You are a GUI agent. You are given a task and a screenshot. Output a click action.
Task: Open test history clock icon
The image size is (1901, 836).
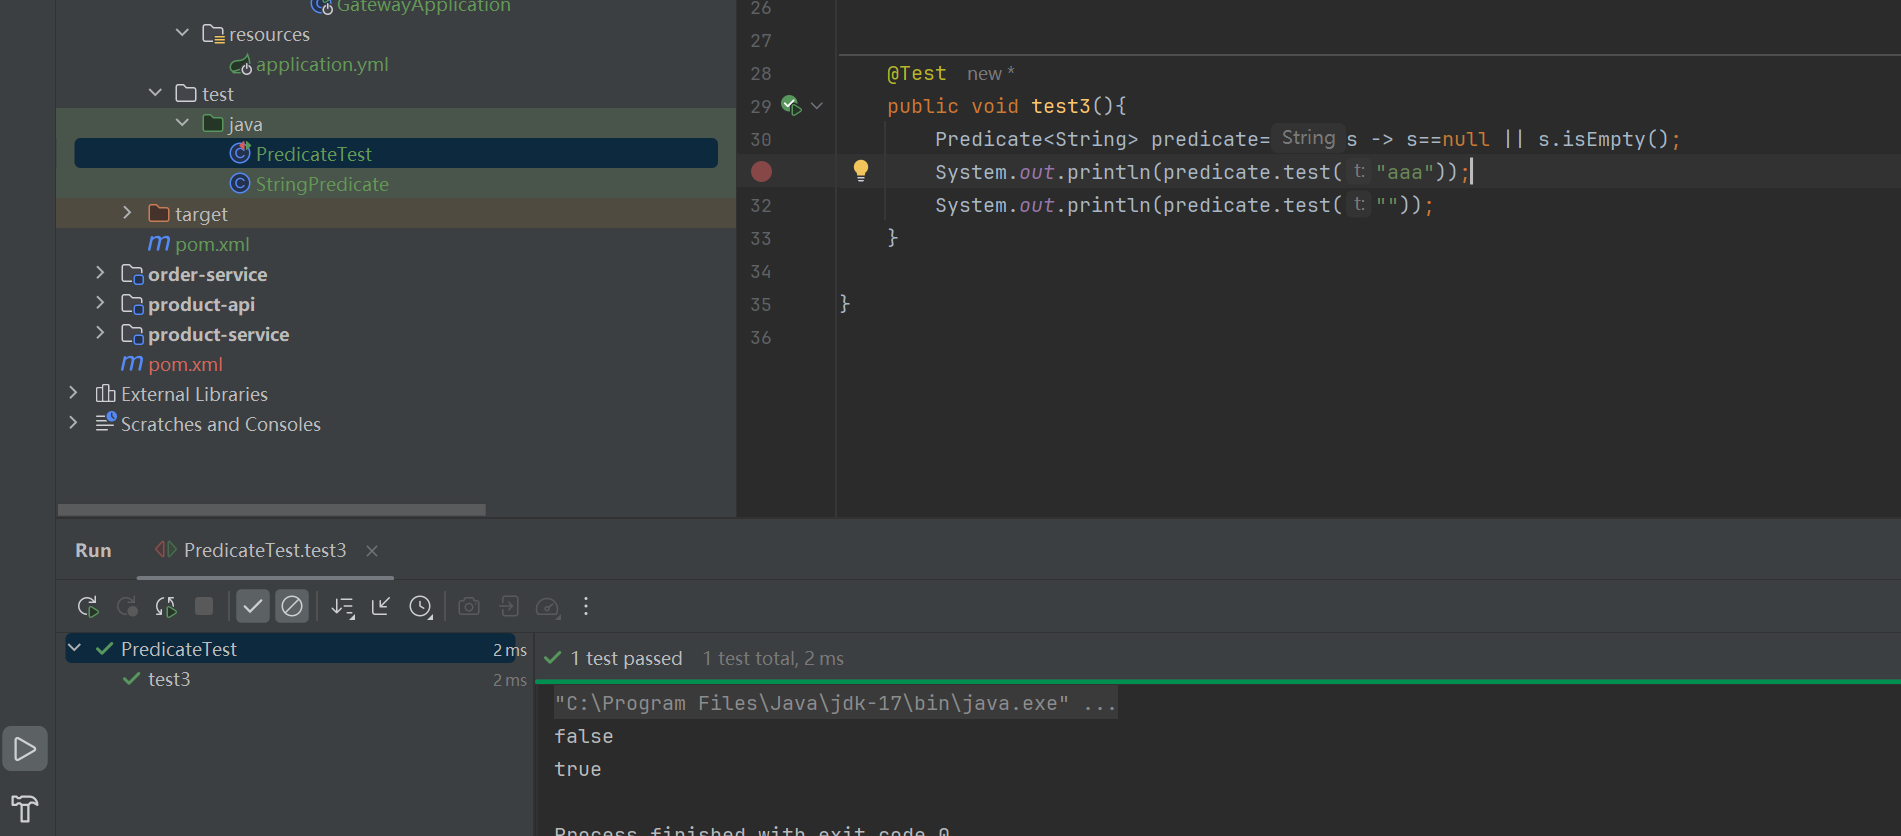[x=421, y=606]
